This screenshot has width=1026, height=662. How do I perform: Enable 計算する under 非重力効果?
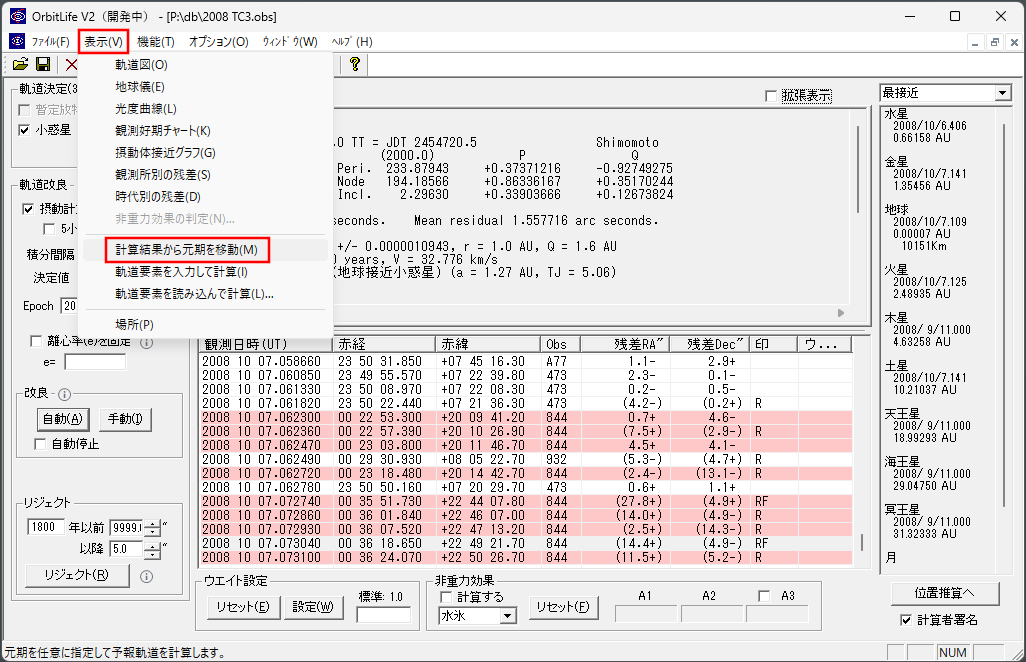[x=446, y=597]
